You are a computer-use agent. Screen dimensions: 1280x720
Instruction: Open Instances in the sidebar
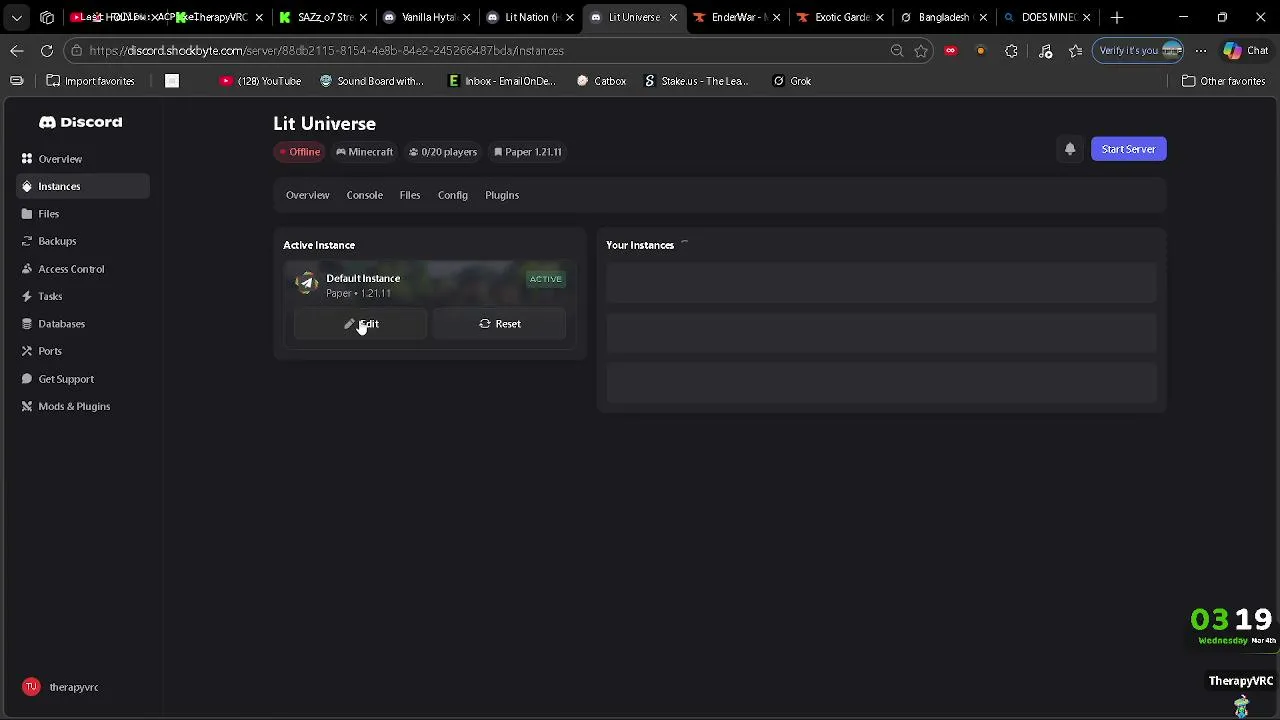83,186
